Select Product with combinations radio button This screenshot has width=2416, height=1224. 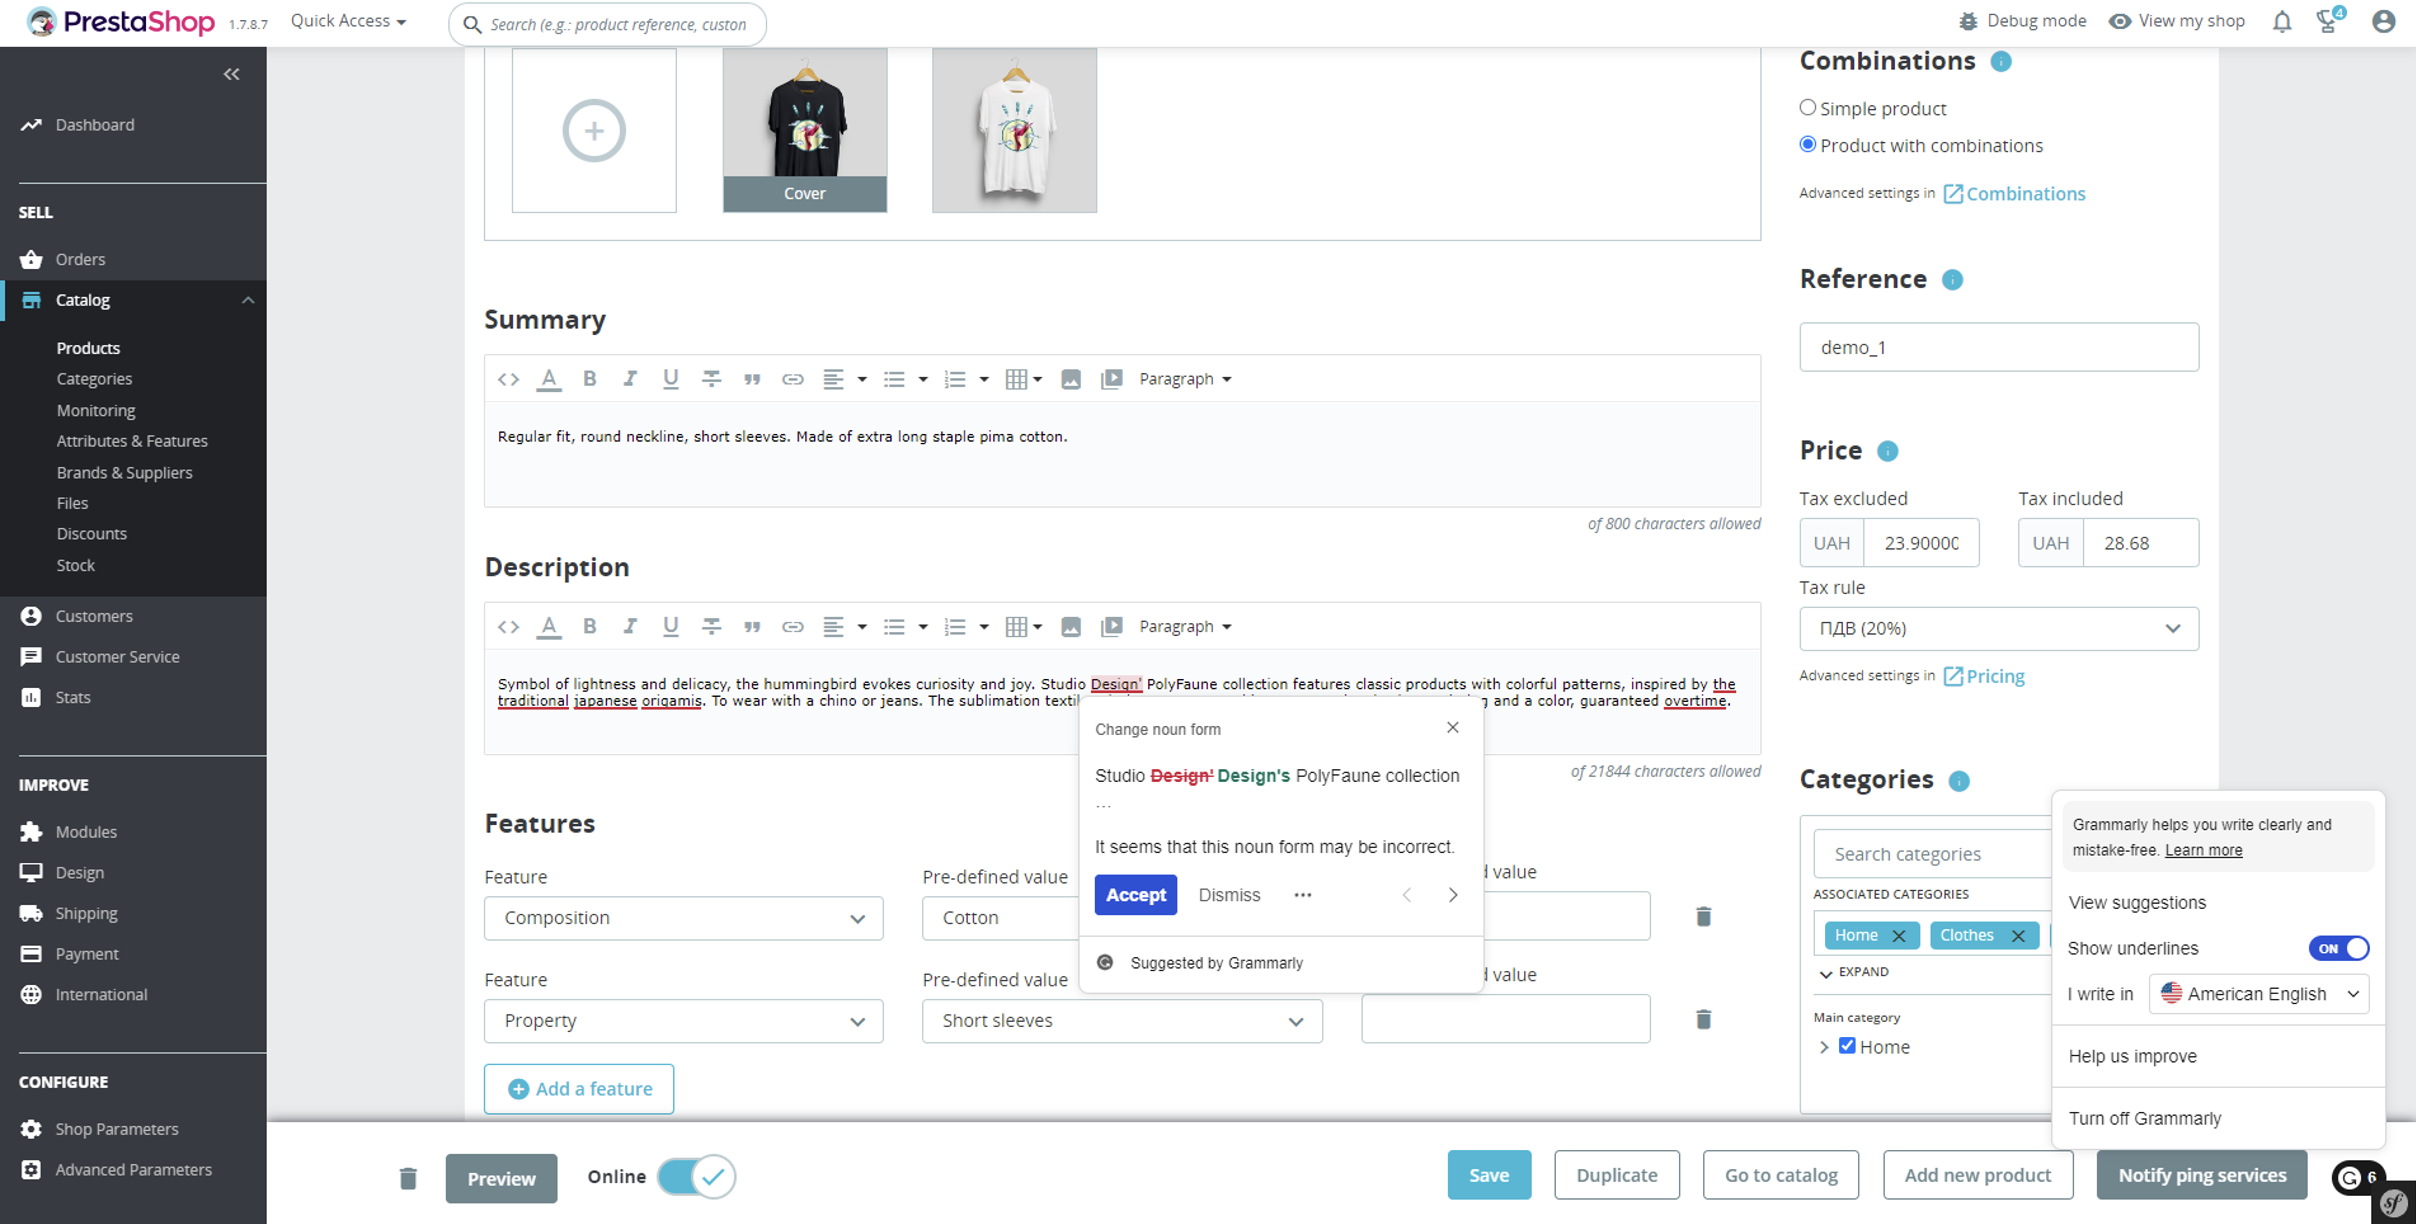tap(1807, 144)
